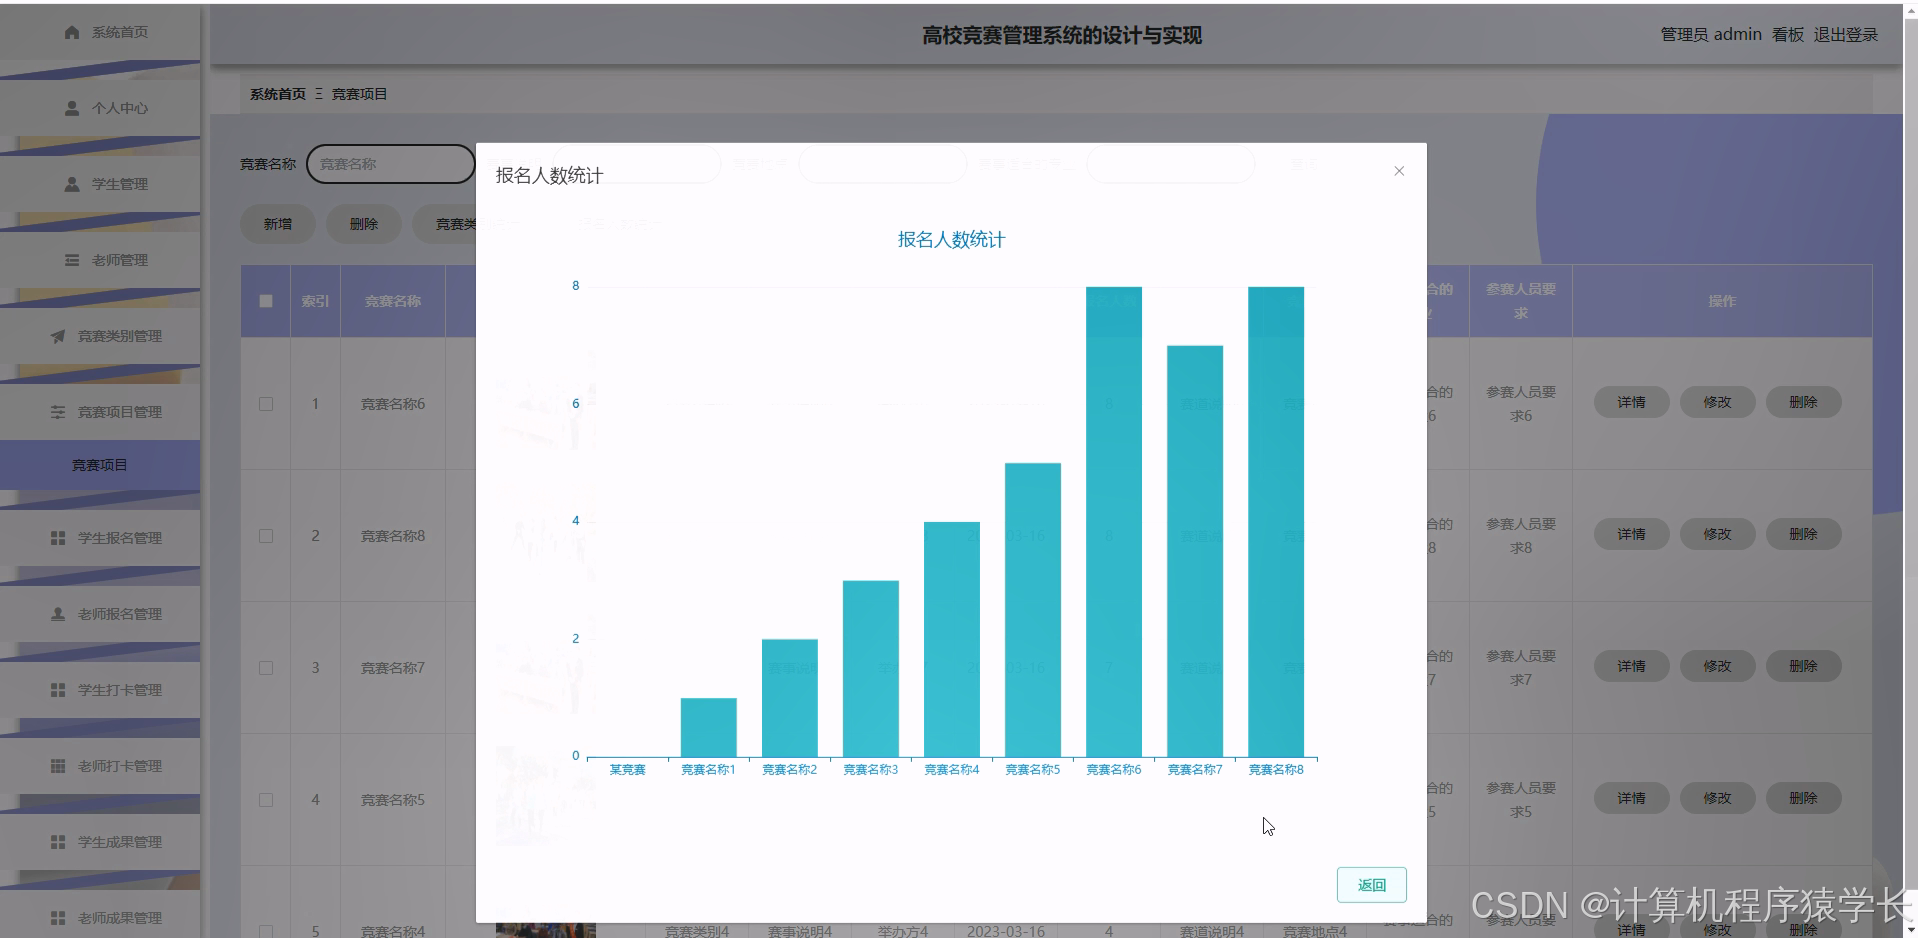Click 删除 for row 竞赛名称6
The width and height of the screenshot is (1918, 938).
(x=1803, y=402)
